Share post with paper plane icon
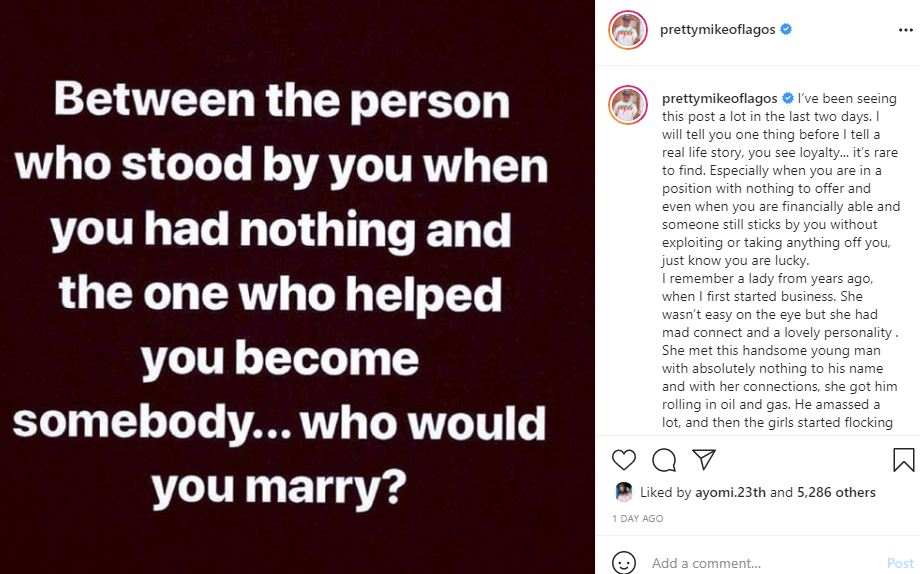 (703, 460)
